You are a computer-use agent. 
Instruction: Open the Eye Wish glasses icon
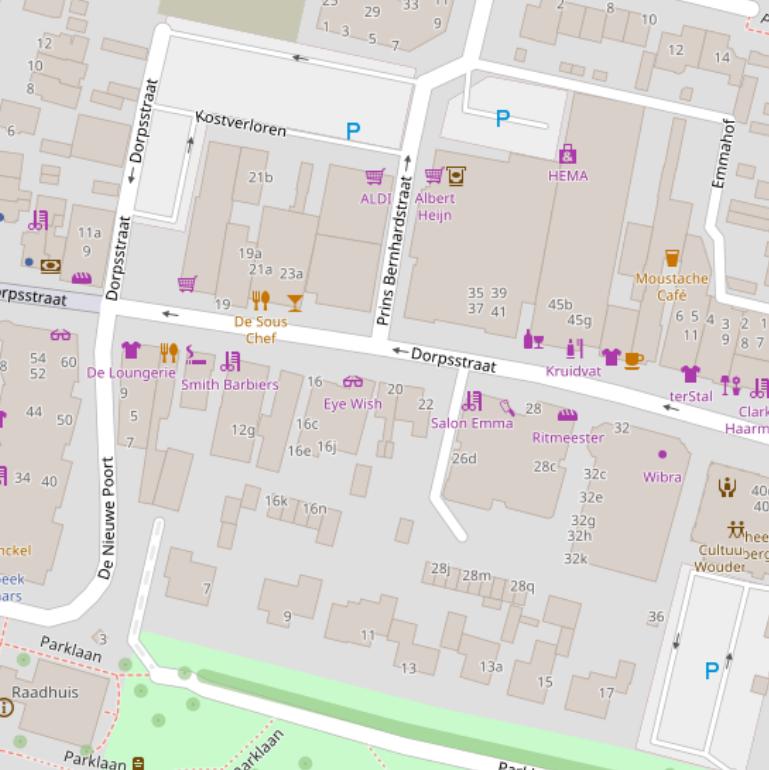point(353,381)
